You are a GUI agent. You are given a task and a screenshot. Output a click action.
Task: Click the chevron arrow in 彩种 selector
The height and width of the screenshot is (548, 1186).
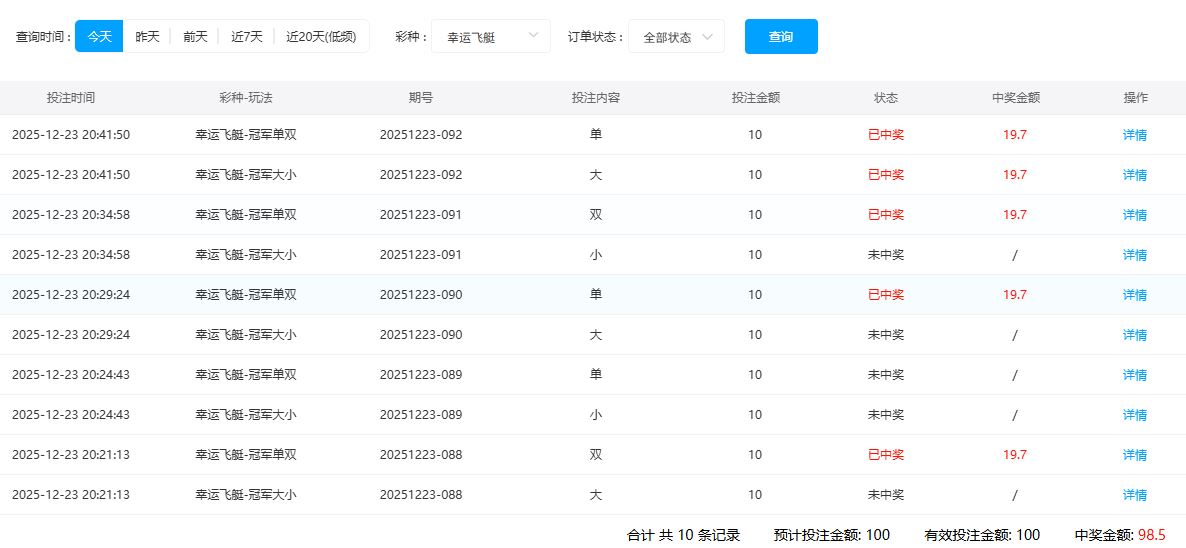(x=533, y=36)
